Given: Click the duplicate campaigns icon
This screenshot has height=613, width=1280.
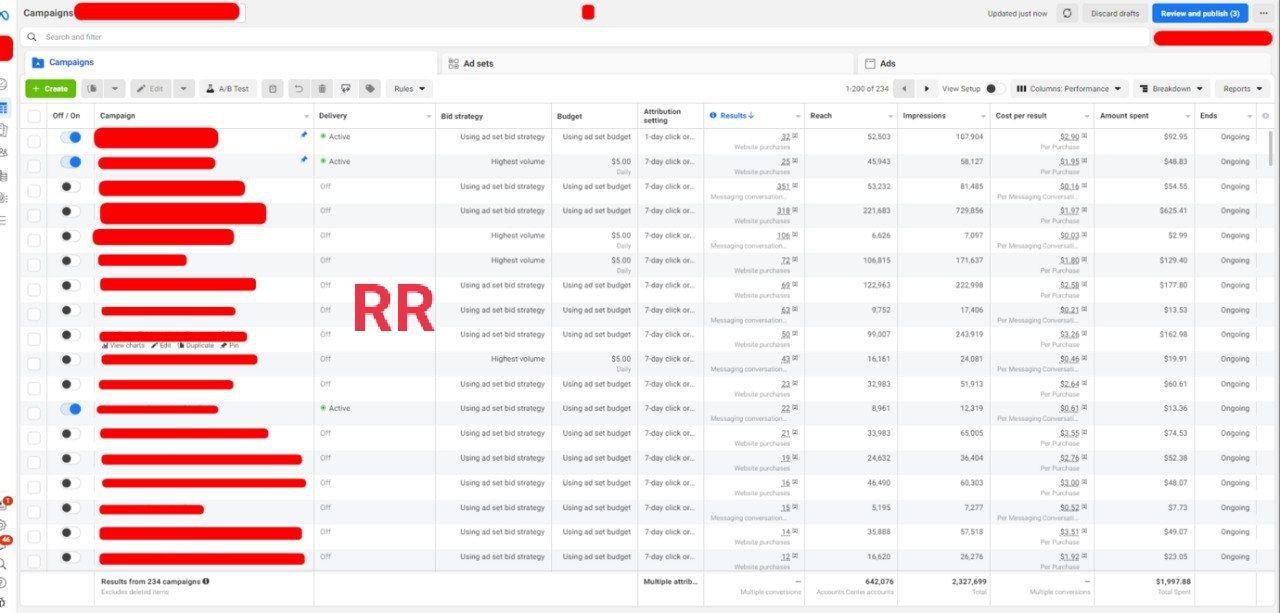Looking at the screenshot, I should pyautogui.click(x=92, y=89).
